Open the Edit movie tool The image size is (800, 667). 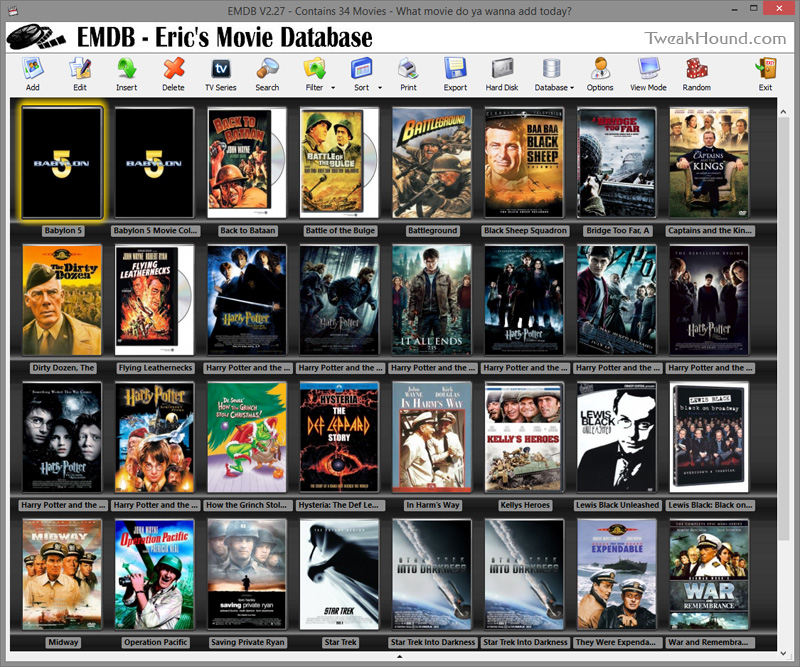(x=80, y=68)
